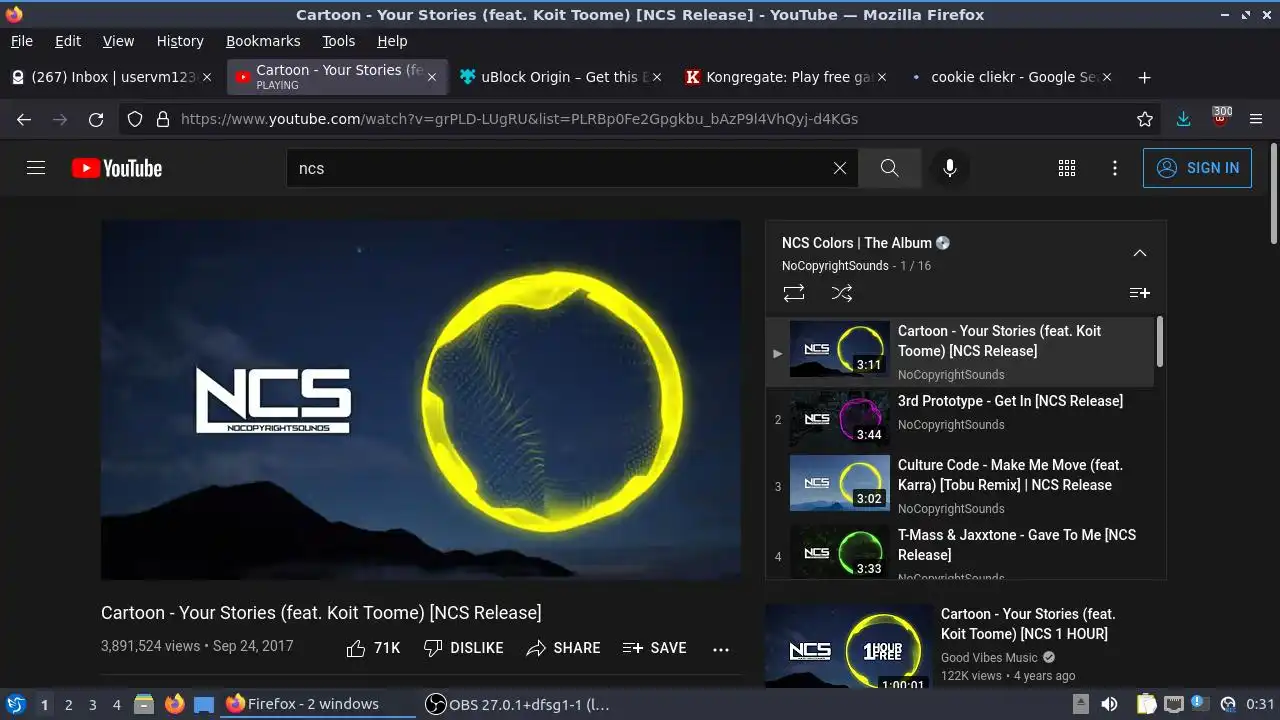Click thumbnail of currently playing playlist item
This screenshot has height=720, width=1280.
(839, 349)
